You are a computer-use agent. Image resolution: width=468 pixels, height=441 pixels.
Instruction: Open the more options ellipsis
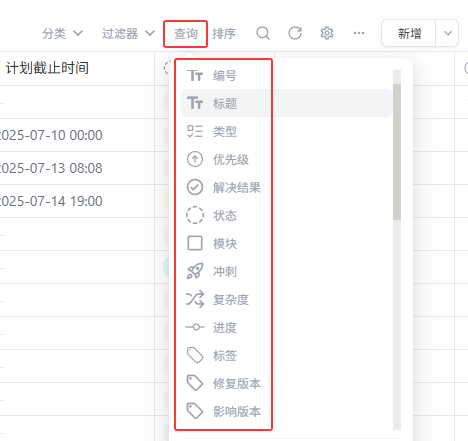[359, 33]
